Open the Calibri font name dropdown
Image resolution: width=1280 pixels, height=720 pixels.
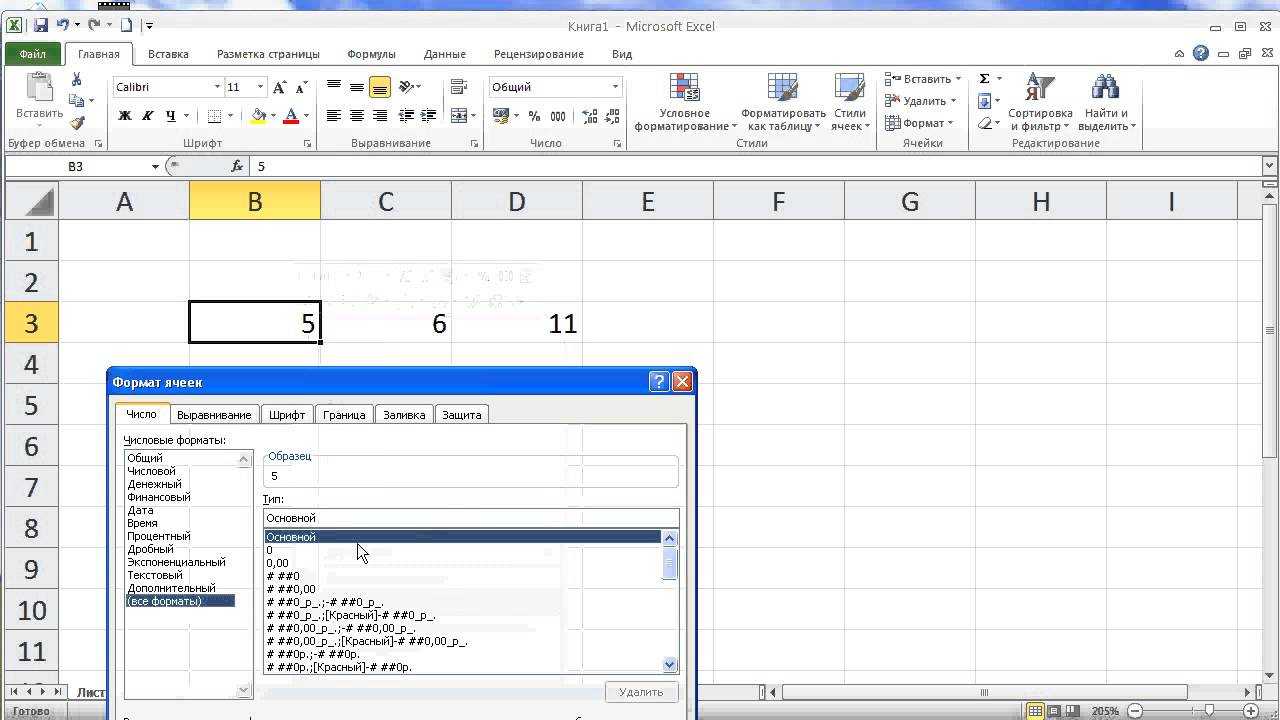click(x=216, y=87)
